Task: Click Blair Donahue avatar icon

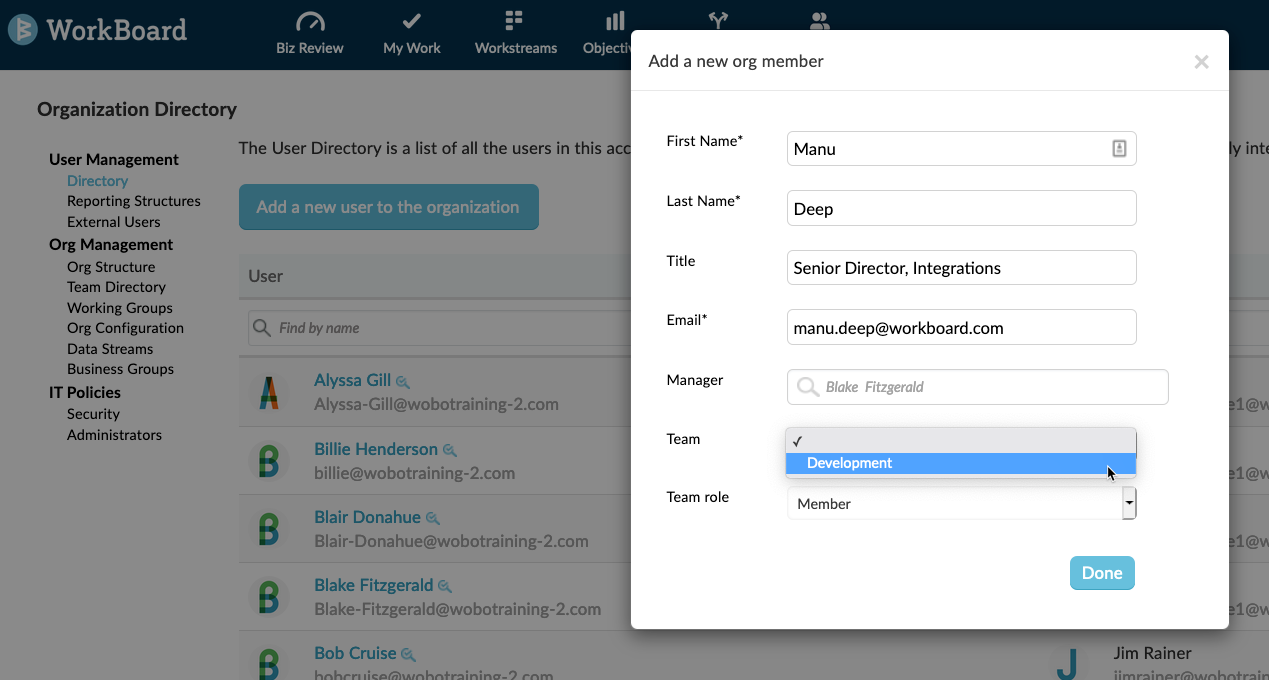Action: tap(269, 528)
